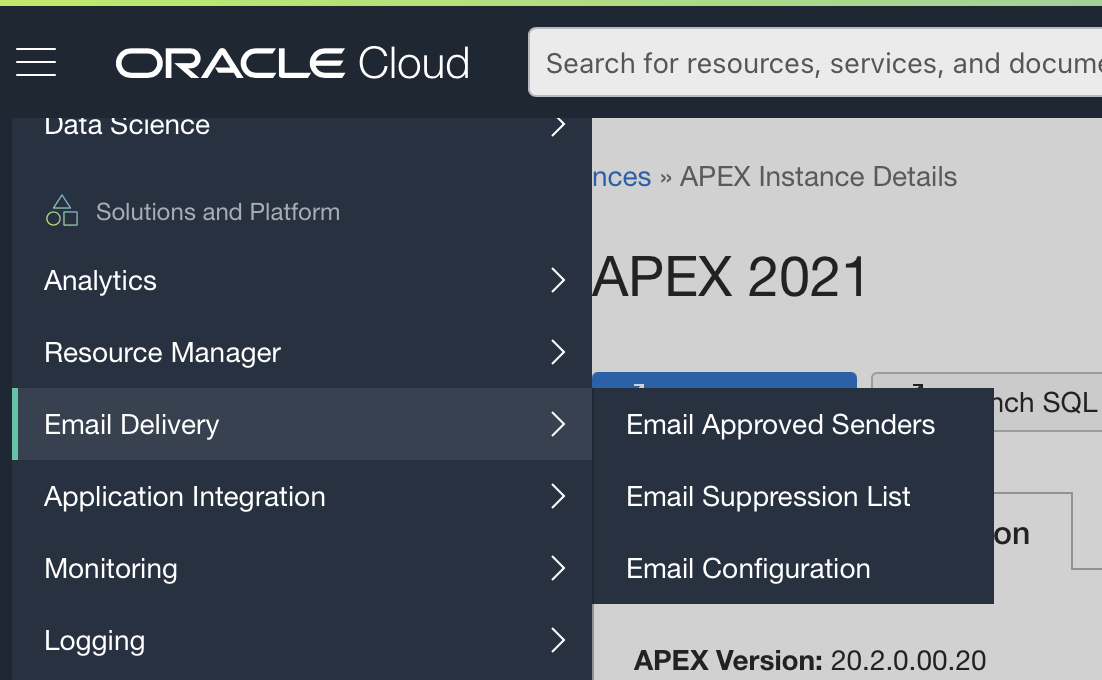The image size is (1102, 680).
Task: Click the Analytics chevron icon
Action: pyautogui.click(x=558, y=281)
